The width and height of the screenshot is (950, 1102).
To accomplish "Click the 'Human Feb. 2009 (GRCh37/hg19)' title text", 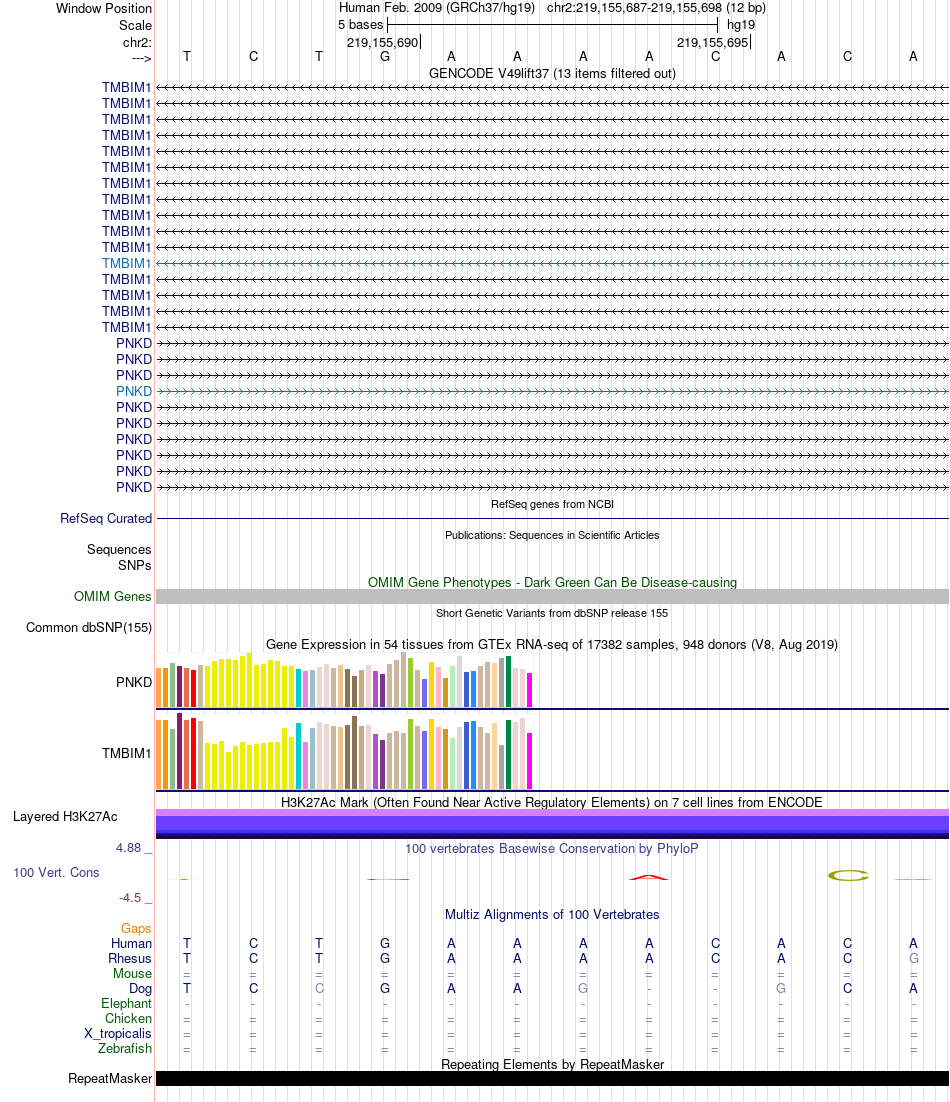I will point(436,8).
